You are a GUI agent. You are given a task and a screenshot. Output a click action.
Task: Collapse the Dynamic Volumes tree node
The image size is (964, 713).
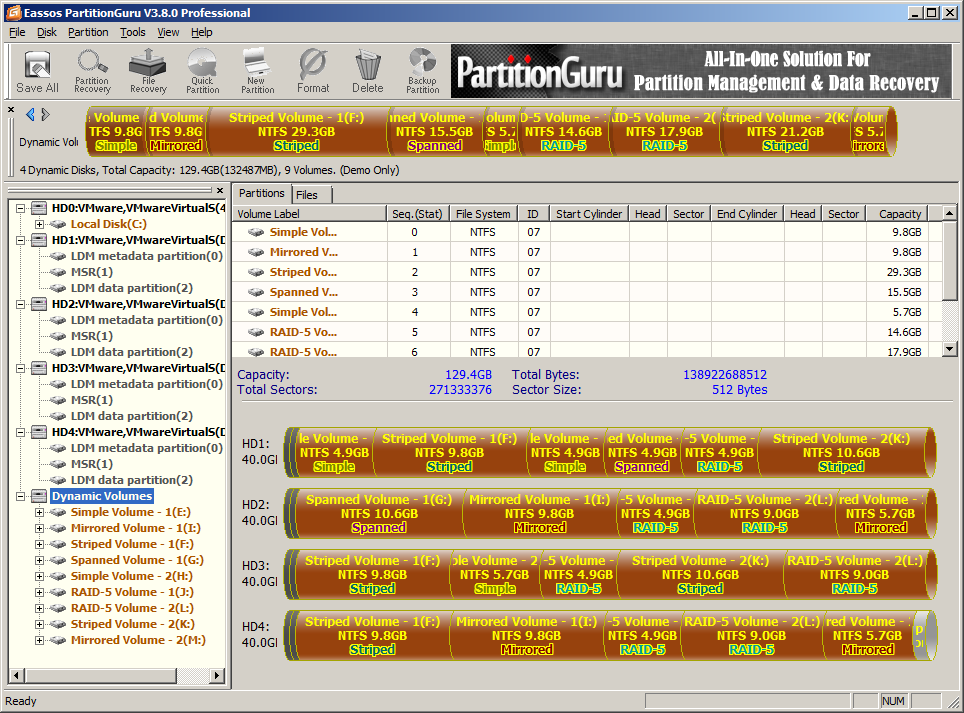coord(20,496)
